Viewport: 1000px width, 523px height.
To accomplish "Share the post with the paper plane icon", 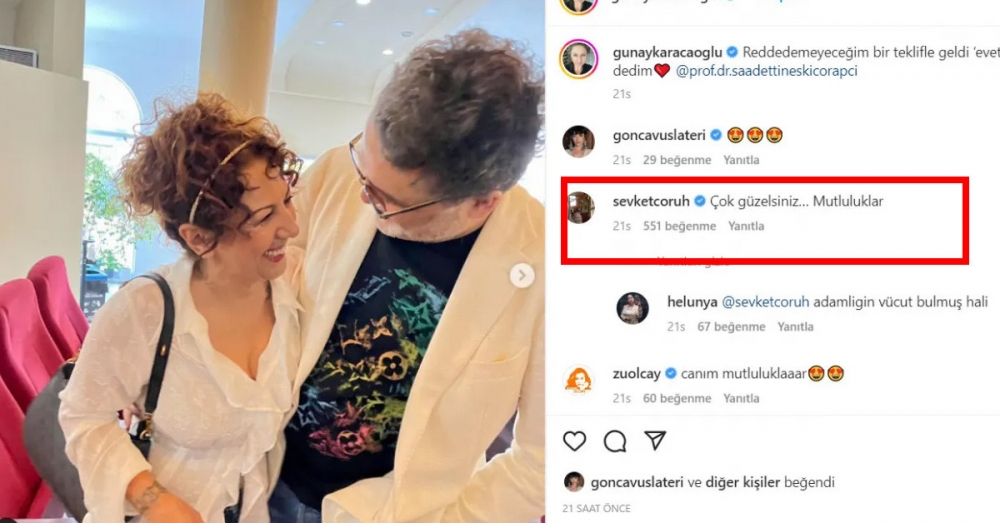I will (655, 440).
